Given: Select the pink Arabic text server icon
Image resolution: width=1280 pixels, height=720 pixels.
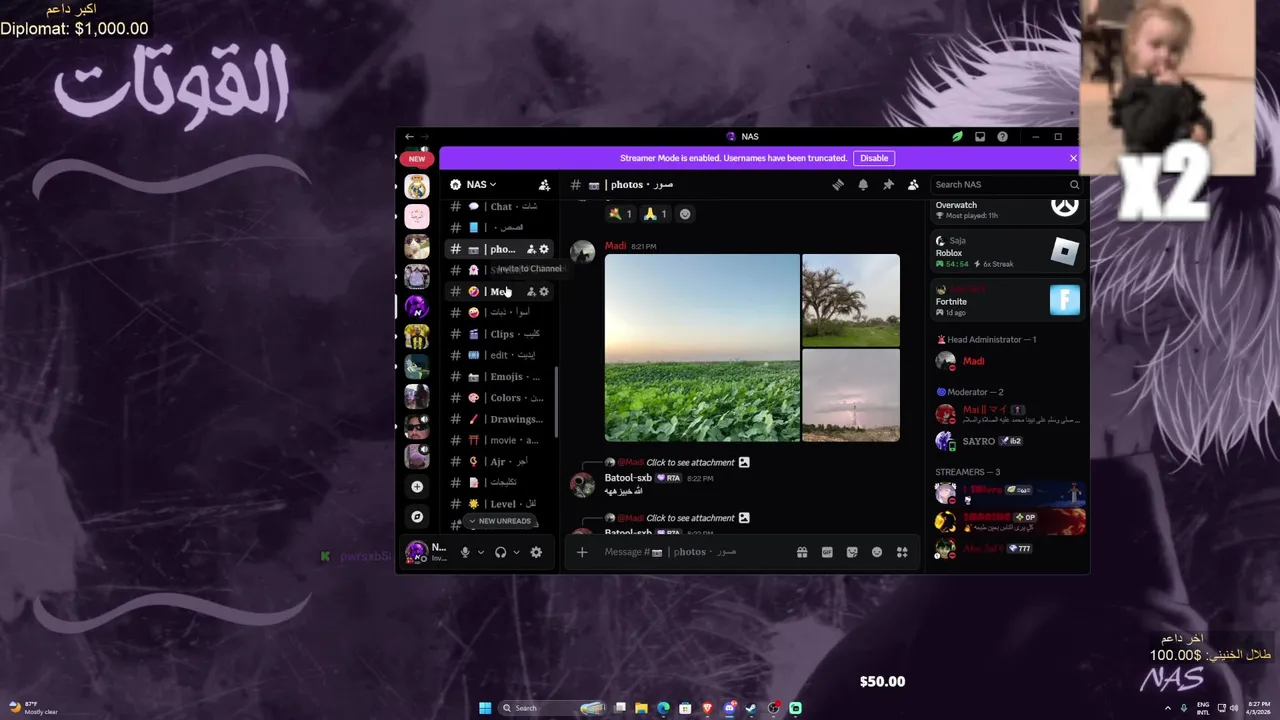Looking at the screenshot, I should point(417,216).
